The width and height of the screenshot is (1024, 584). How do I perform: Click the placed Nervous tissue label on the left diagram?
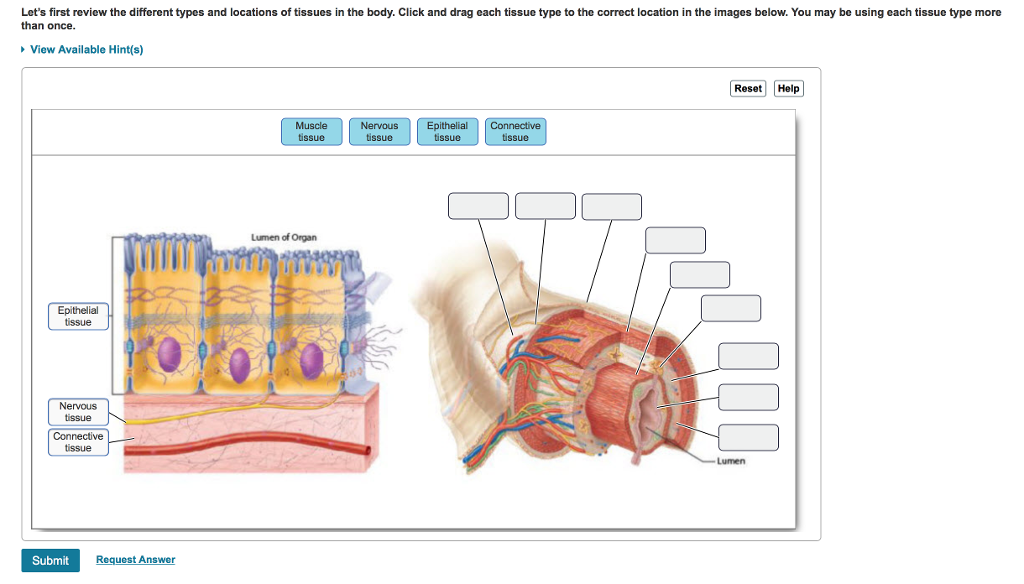point(78,412)
